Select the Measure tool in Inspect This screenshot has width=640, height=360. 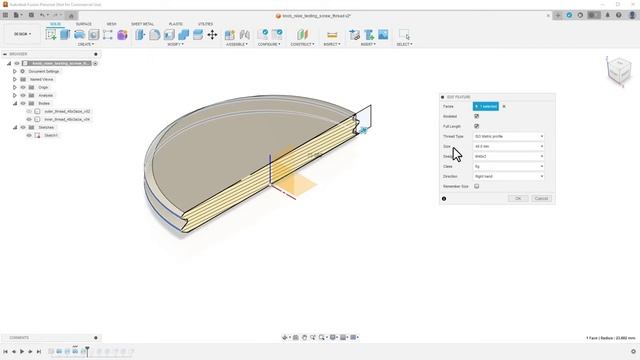pyautogui.click(x=332, y=35)
